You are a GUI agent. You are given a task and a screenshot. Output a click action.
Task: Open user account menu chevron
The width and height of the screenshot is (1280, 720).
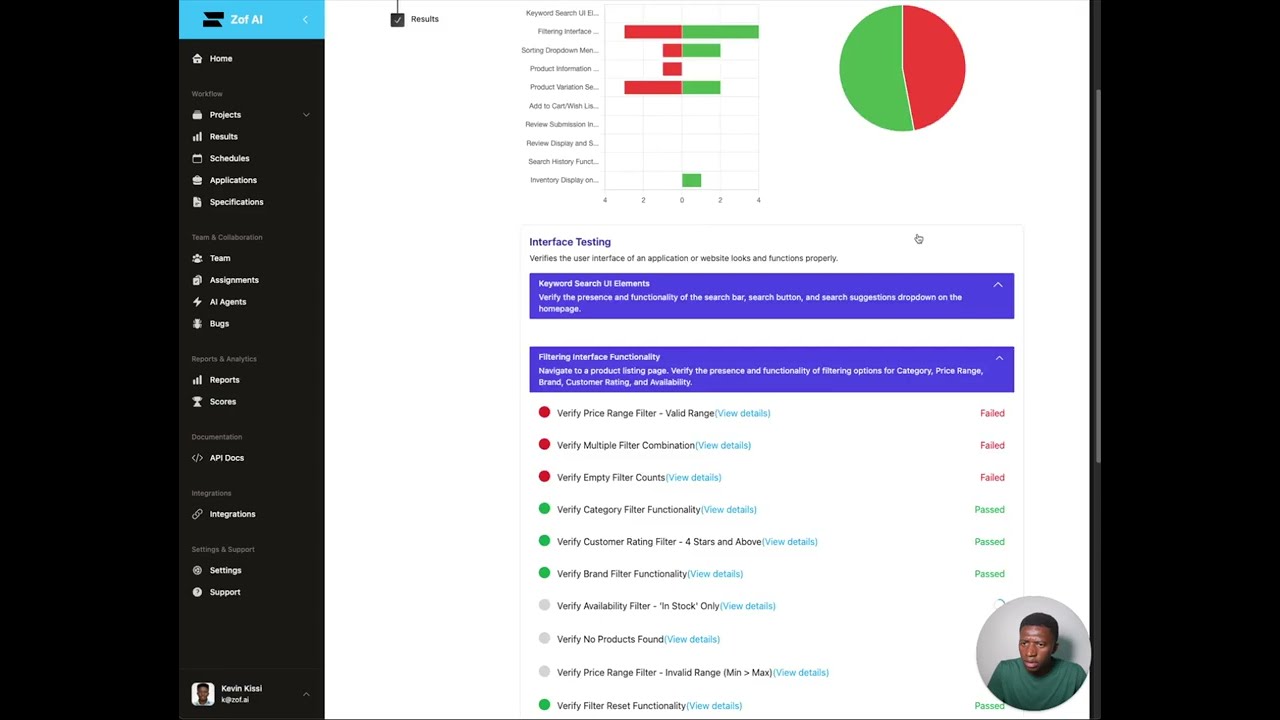click(306, 694)
